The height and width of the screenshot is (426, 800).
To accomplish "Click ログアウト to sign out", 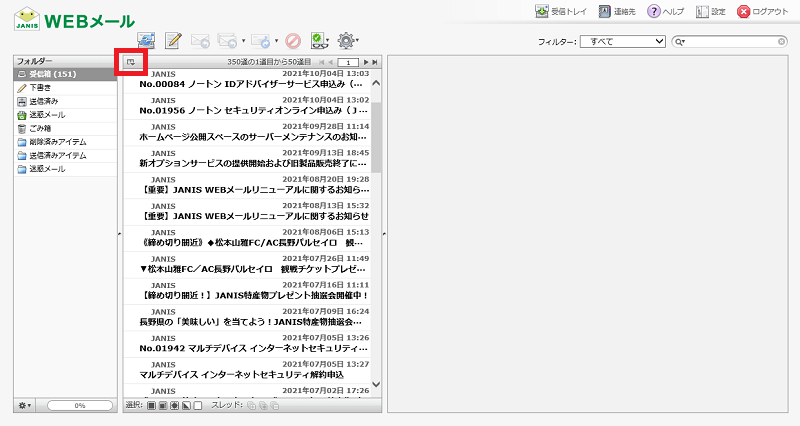I will tap(763, 11).
